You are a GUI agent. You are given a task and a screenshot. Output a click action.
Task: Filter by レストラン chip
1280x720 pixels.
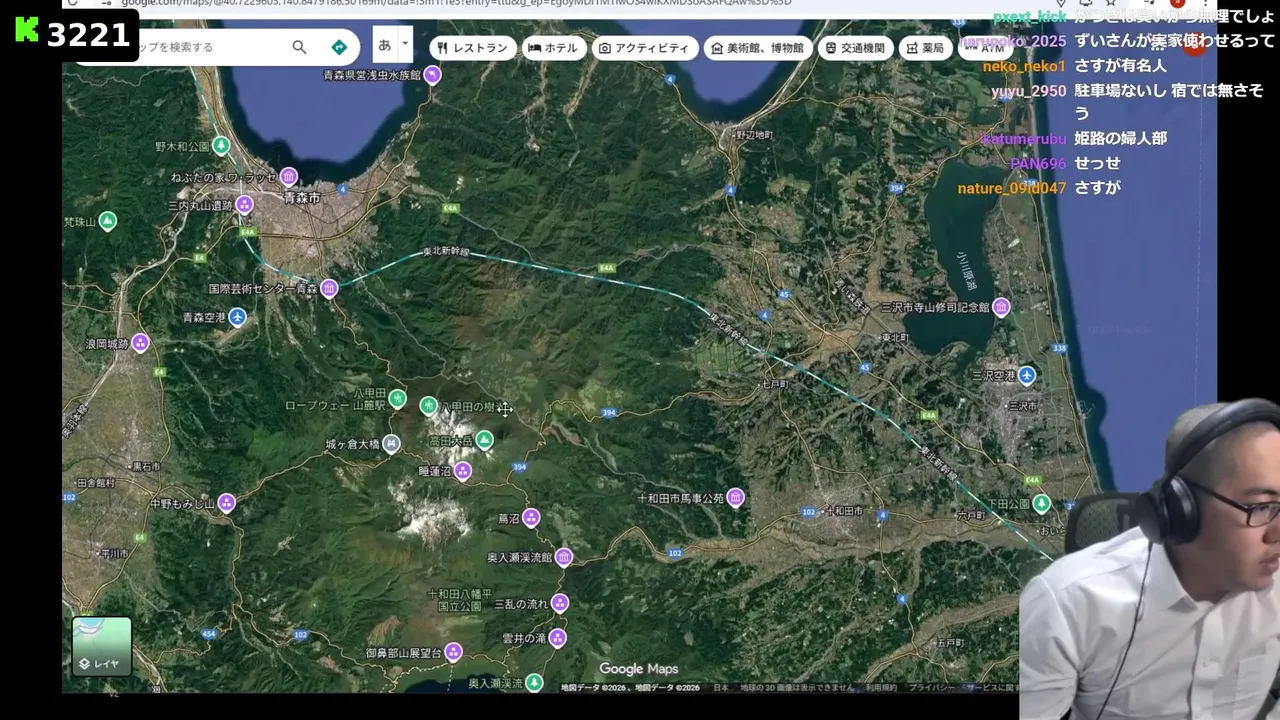click(x=473, y=48)
